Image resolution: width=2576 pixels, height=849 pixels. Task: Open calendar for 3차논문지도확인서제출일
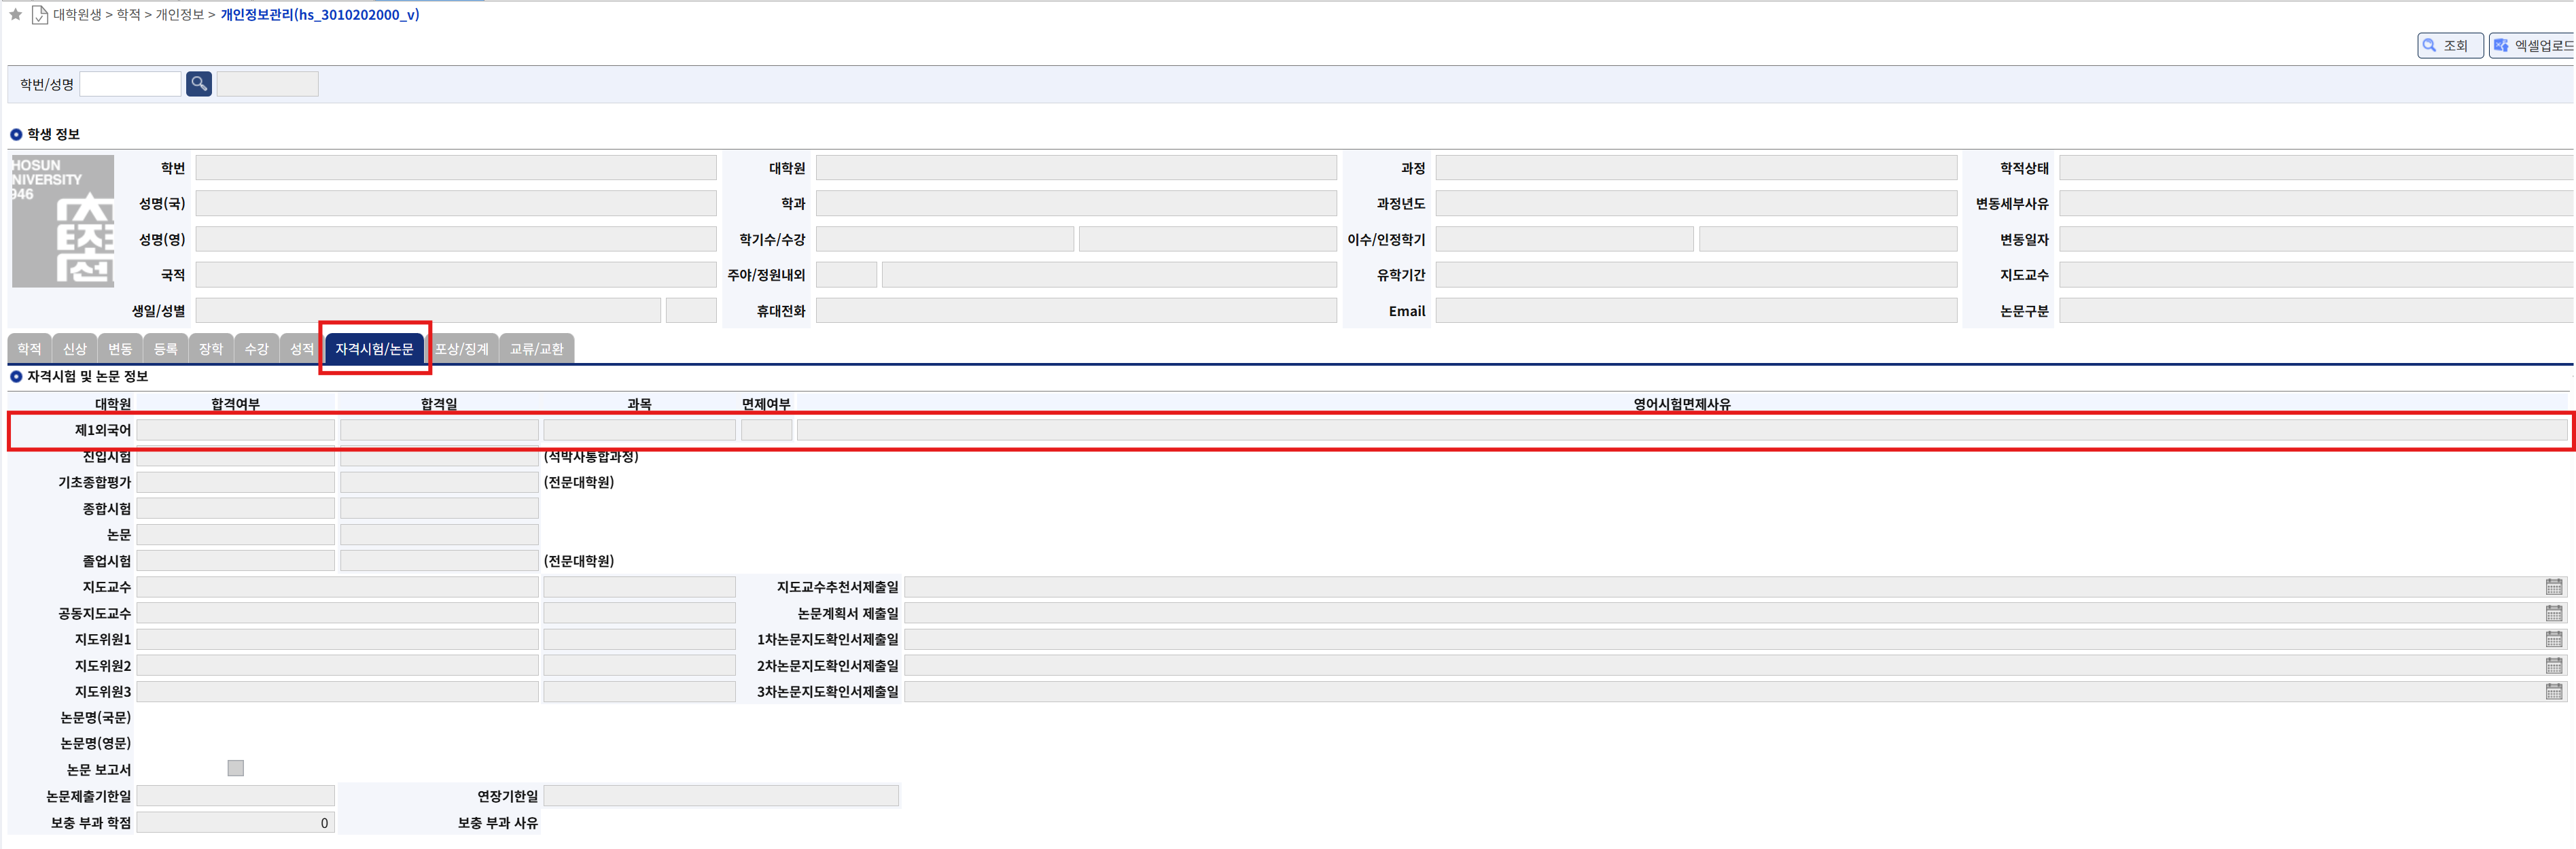(2553, 691)
